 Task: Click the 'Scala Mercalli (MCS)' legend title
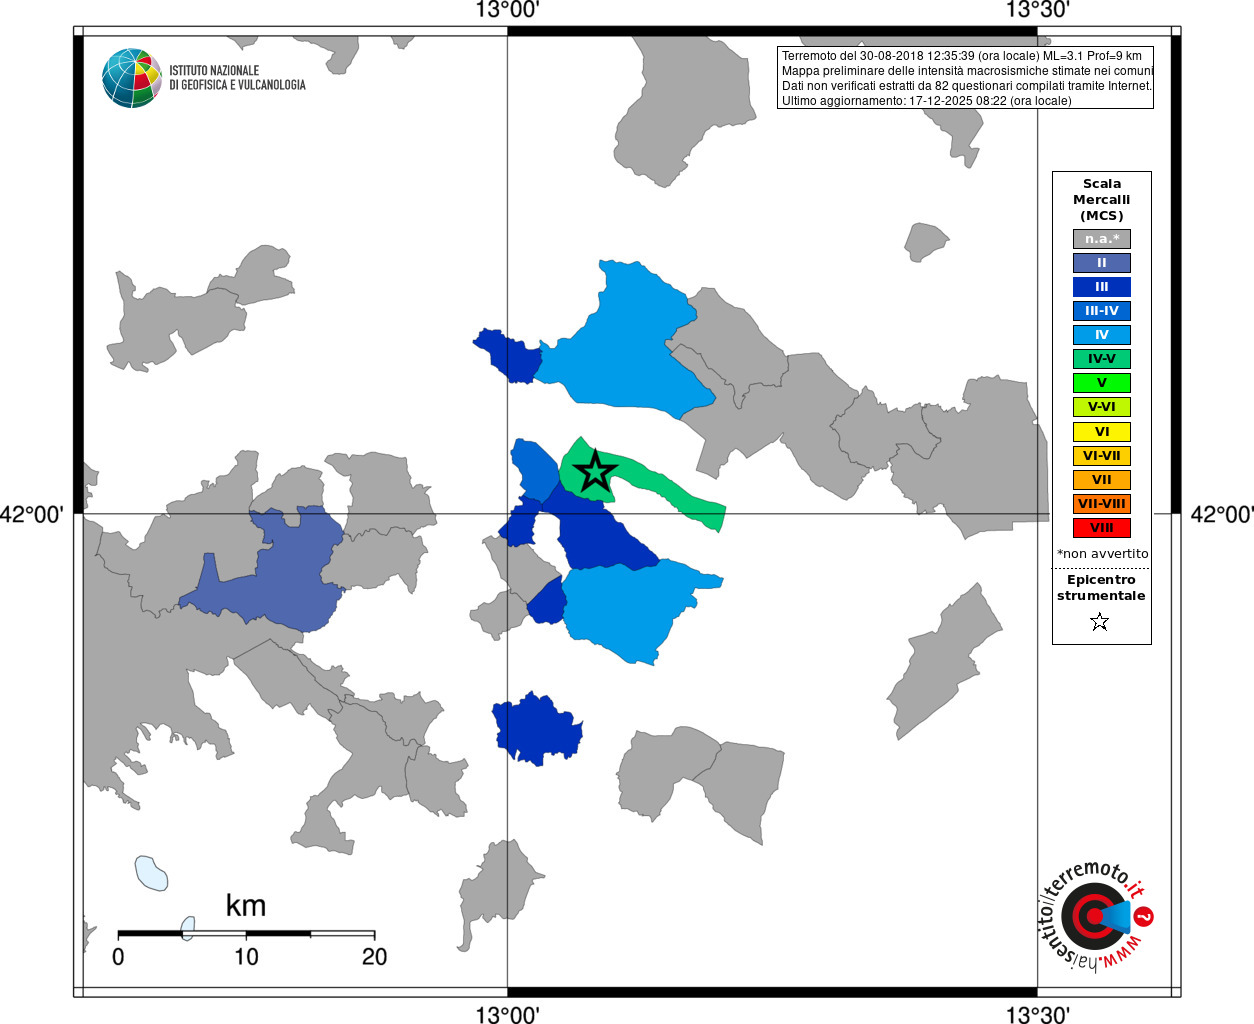point(1102,200)
